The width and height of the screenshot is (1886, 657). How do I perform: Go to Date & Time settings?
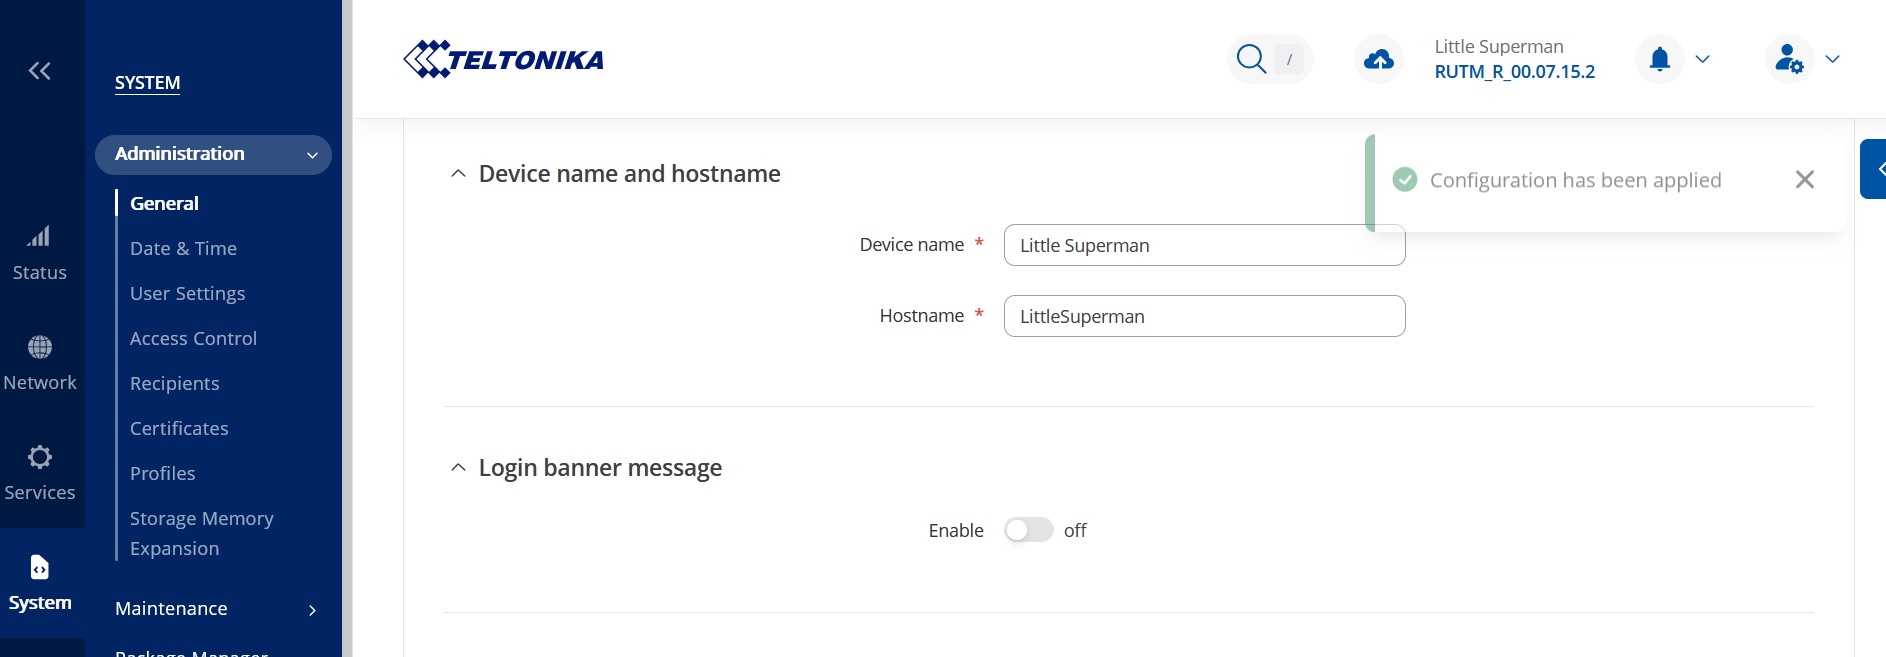(x=183, y=248)
